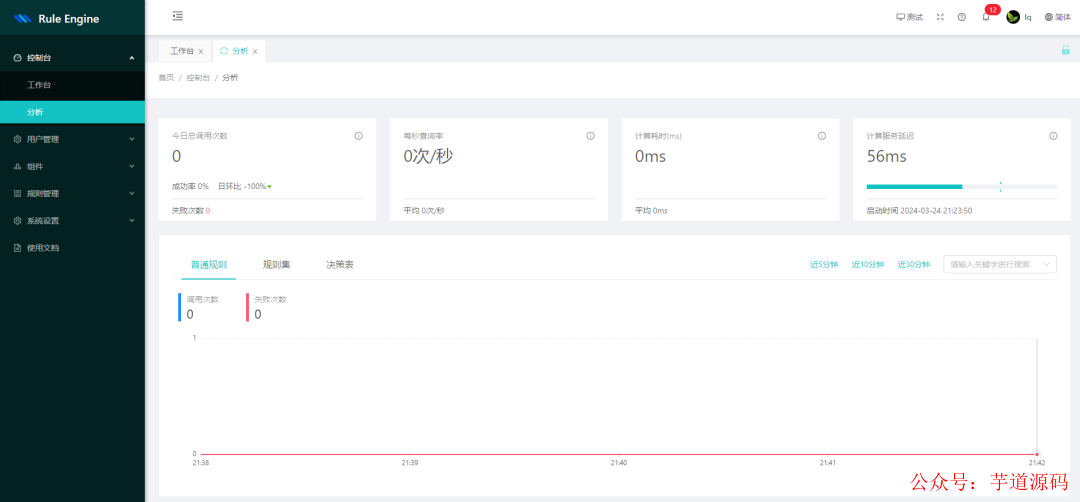The width and height of the screenshot is (1080, 502).
Task: Click the 规则管理 grid icon in sidebar
Action: click(18, 194)
